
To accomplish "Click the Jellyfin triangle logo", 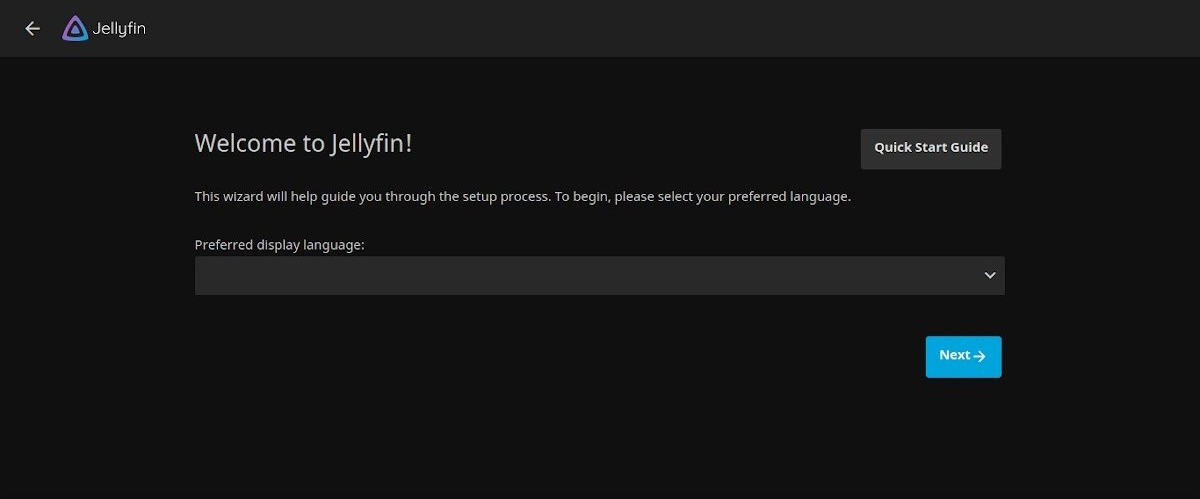I will pos(75,29).
